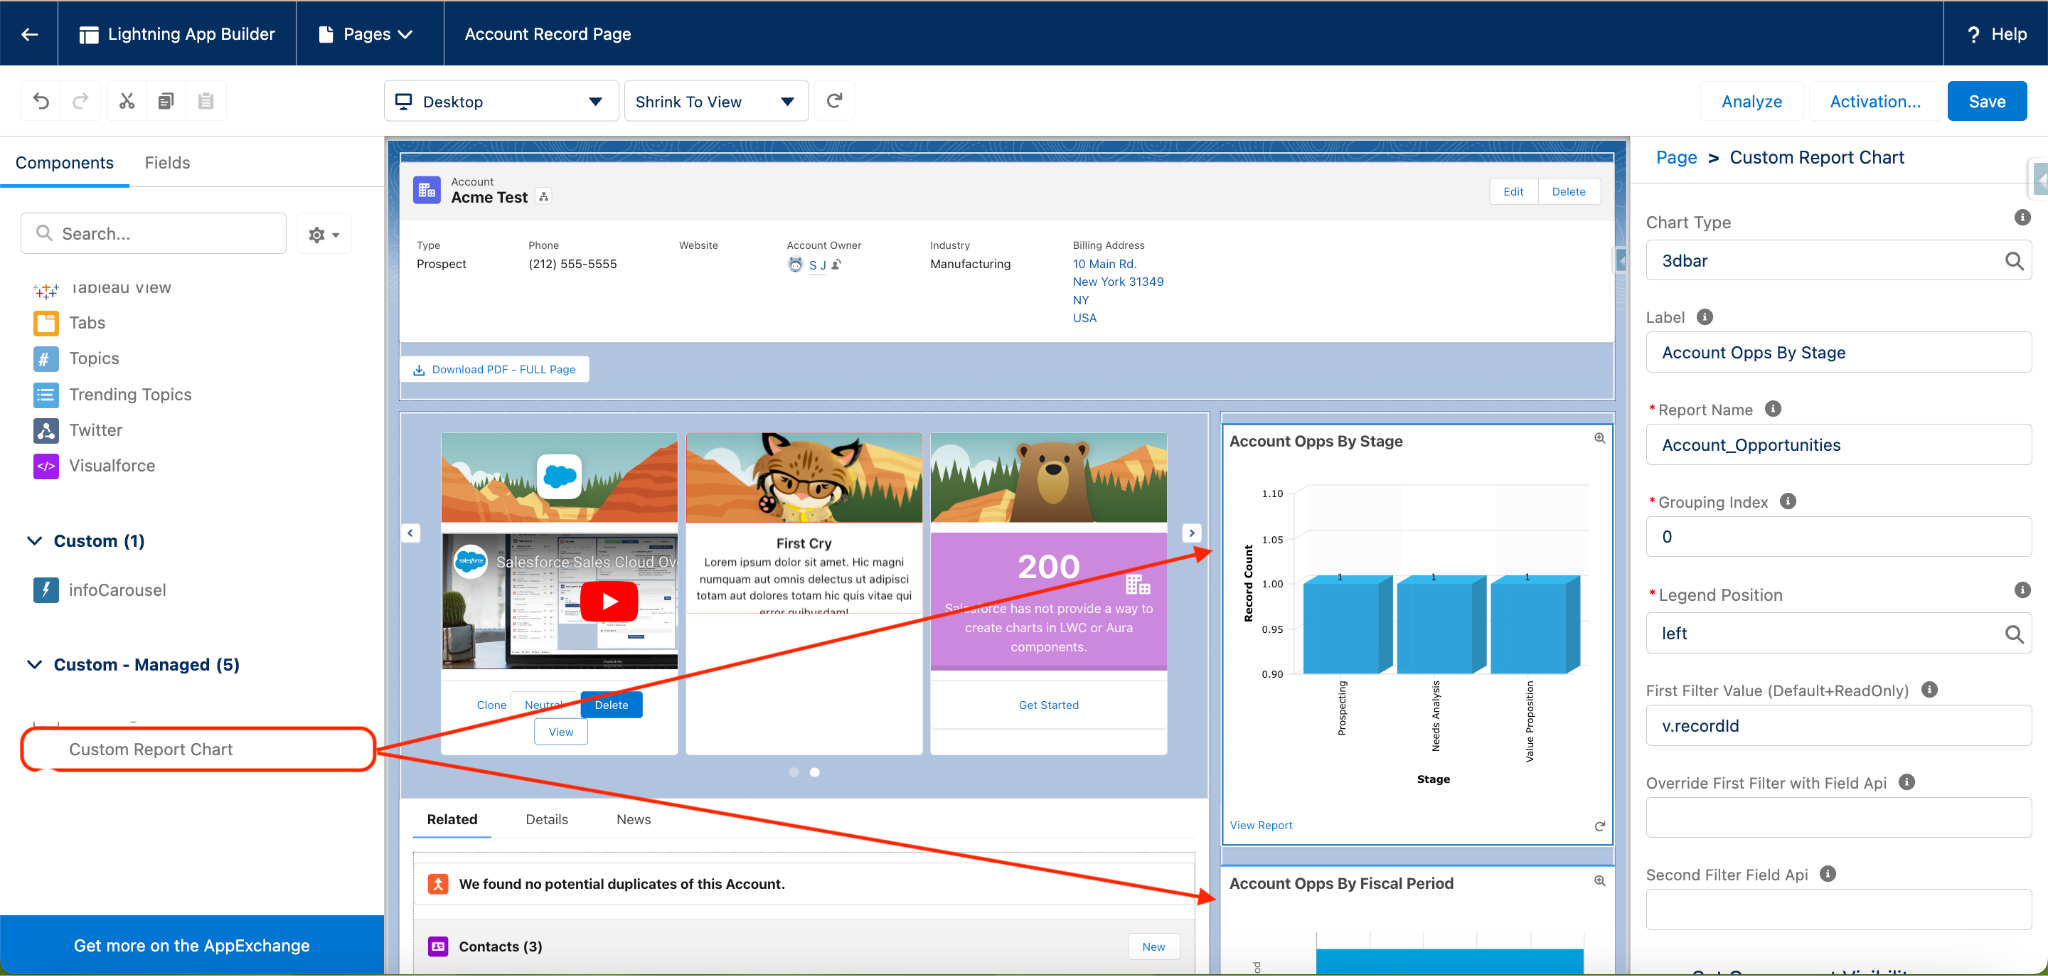Play the Salesforce Sales Cloud video

tap(609, 602)
